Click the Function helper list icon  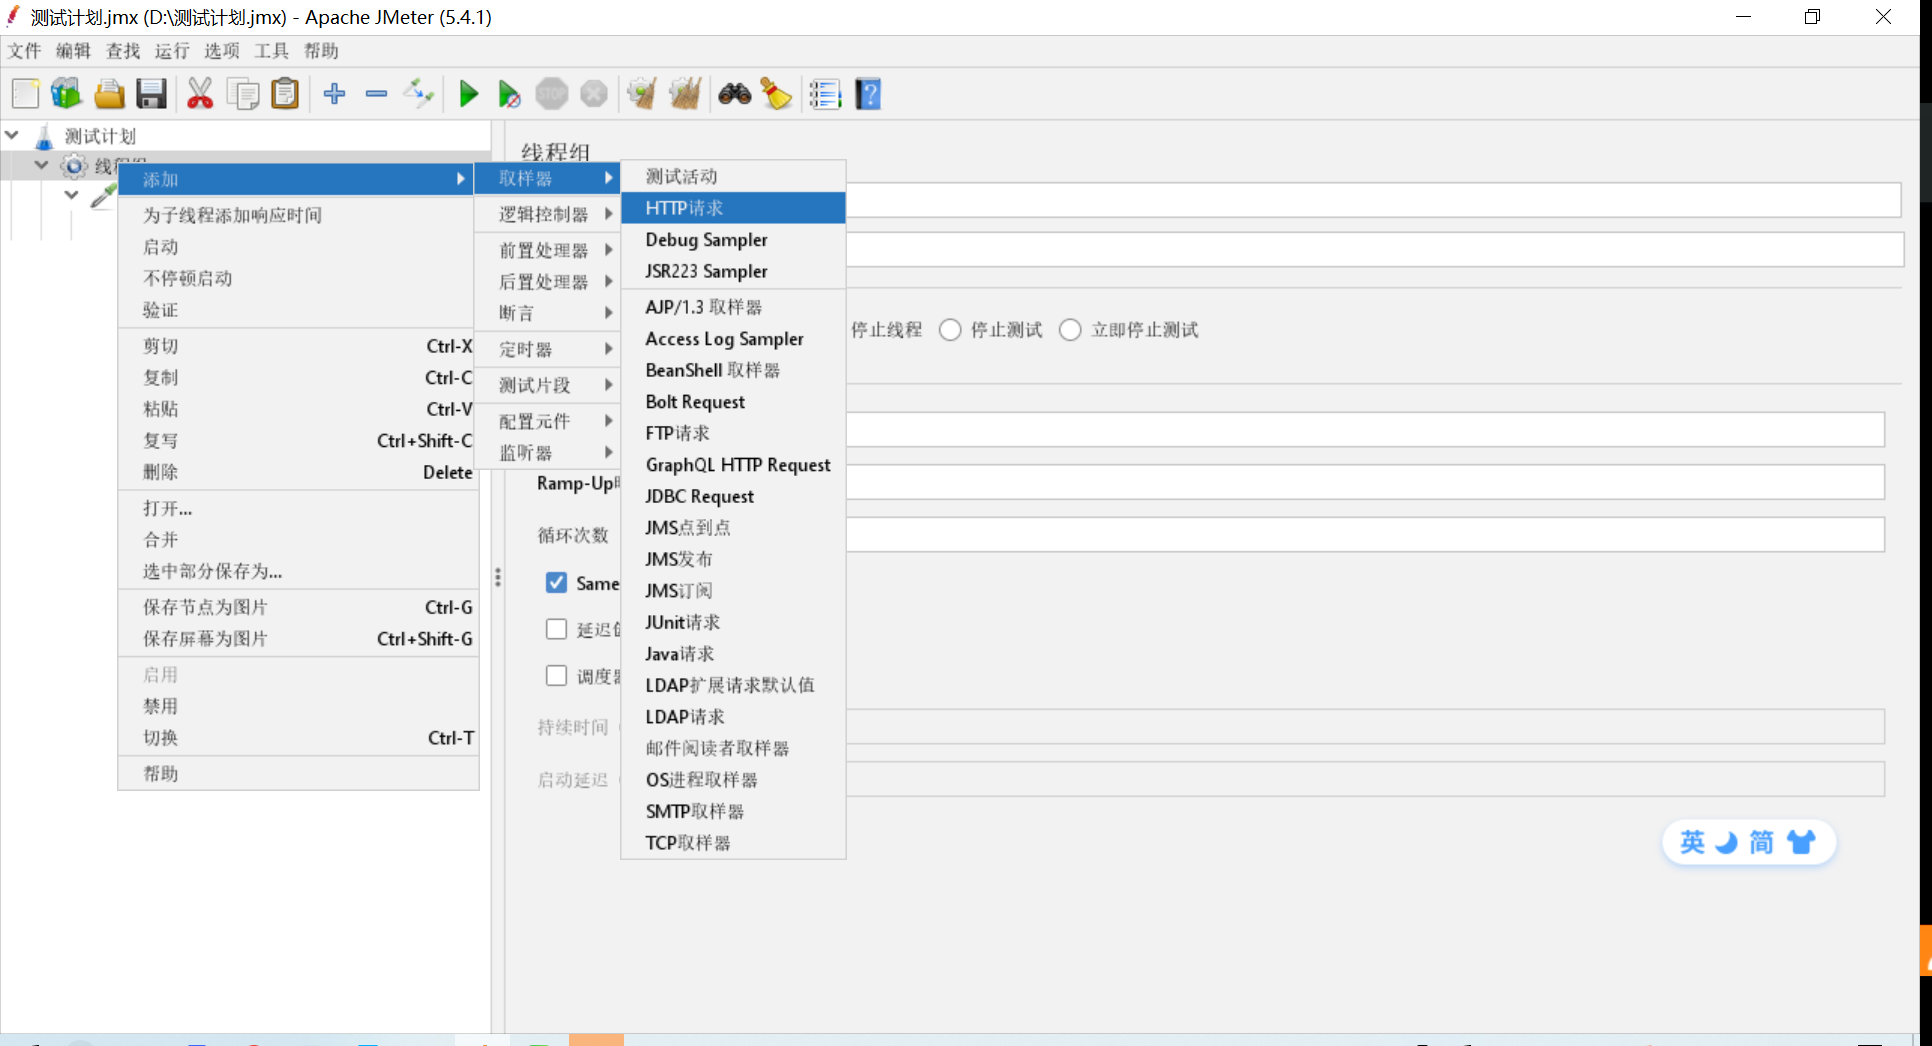click(x=824, y=94)
